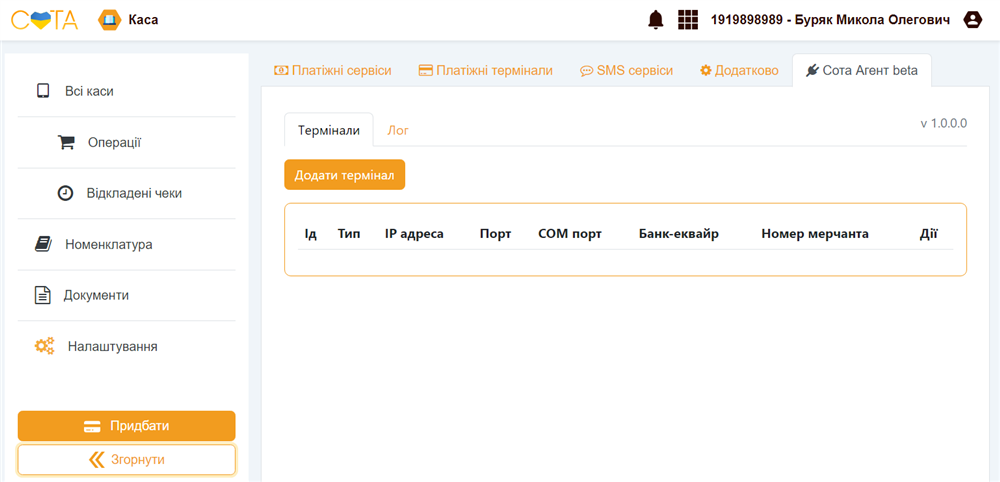Open Документи section
This screenshot has height=482, width=1000.
96,295
